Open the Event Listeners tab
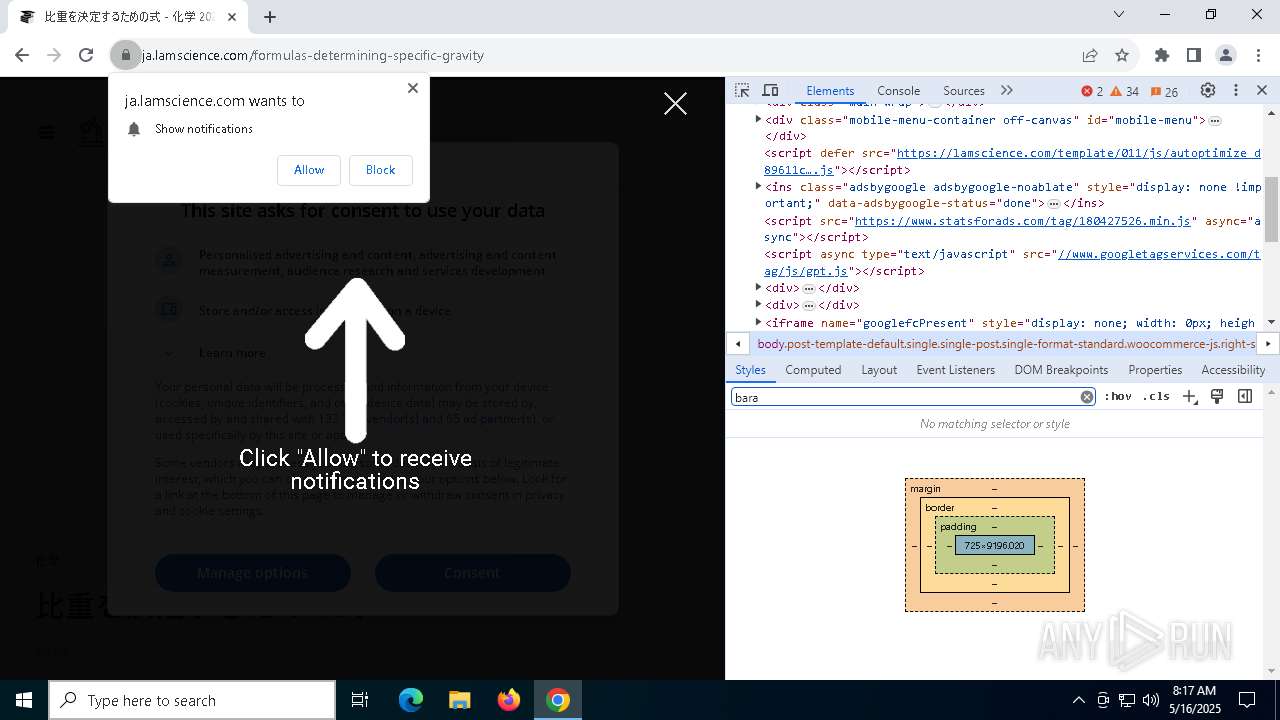This screenshot has height=720, width=1280. pos(955,369)
